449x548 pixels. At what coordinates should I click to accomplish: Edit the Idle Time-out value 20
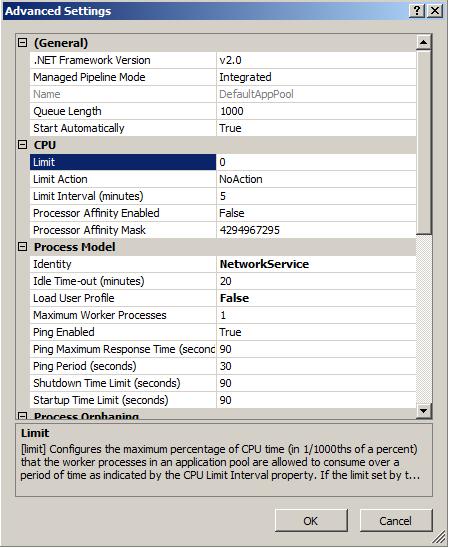[316, 281]
